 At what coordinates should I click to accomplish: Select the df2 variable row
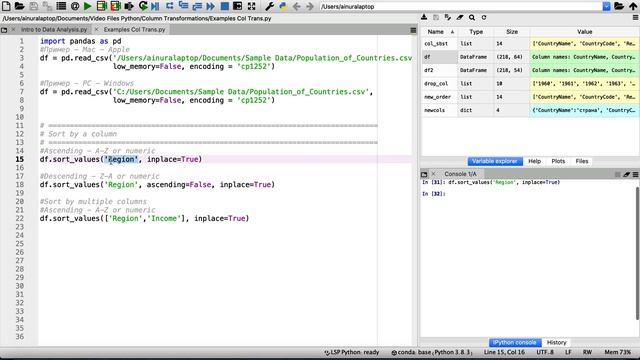point(530,70)
